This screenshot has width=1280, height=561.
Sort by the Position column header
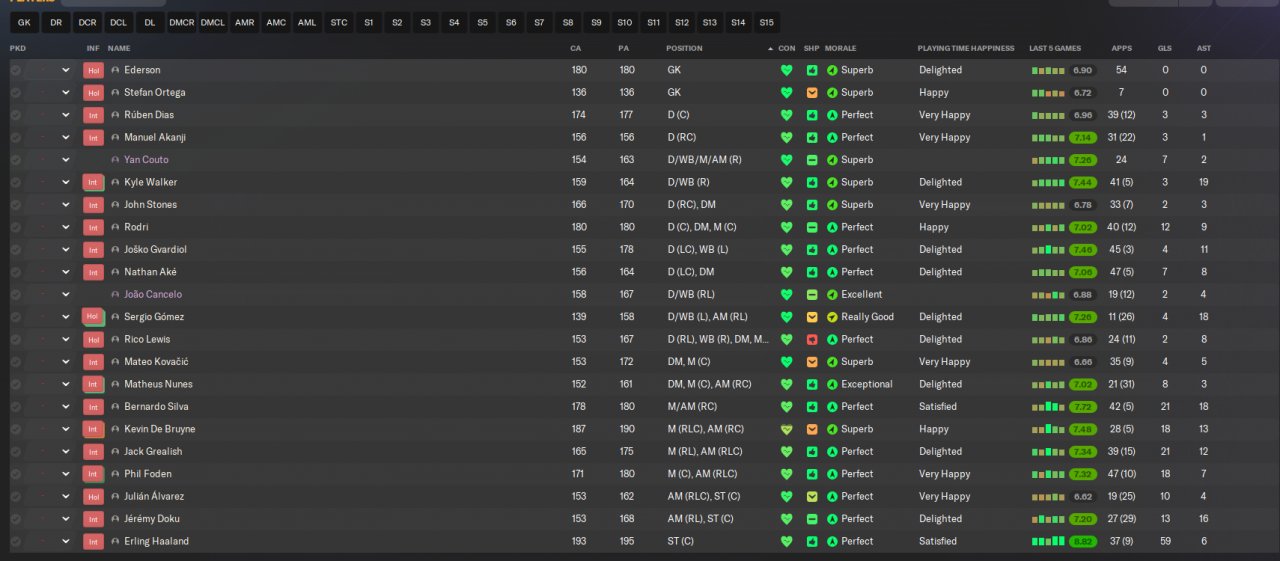pyautogui.click(x=684, y=48)
